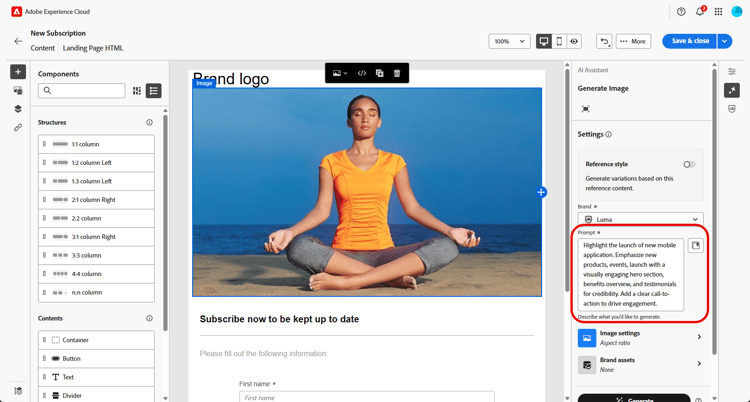The width and height of the screenshot is (750, 402).
Task: Select the 2:2 column structure
Action: click(x=96, y=218)
